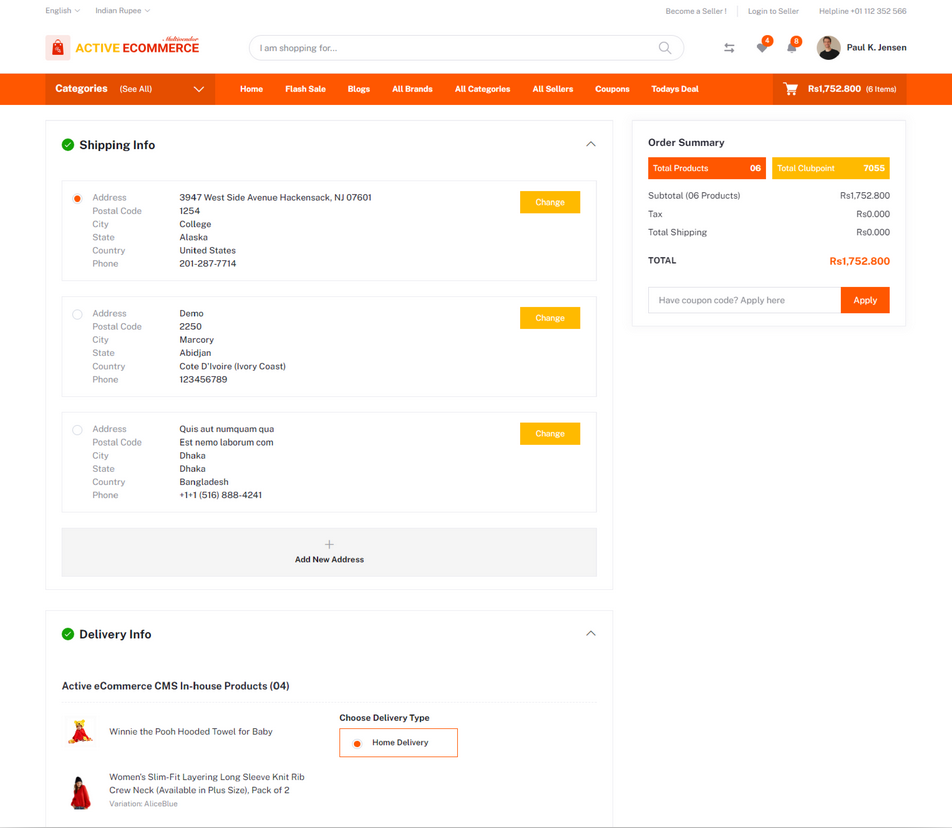
Task: Apply the coupon code
Action: 865,300
